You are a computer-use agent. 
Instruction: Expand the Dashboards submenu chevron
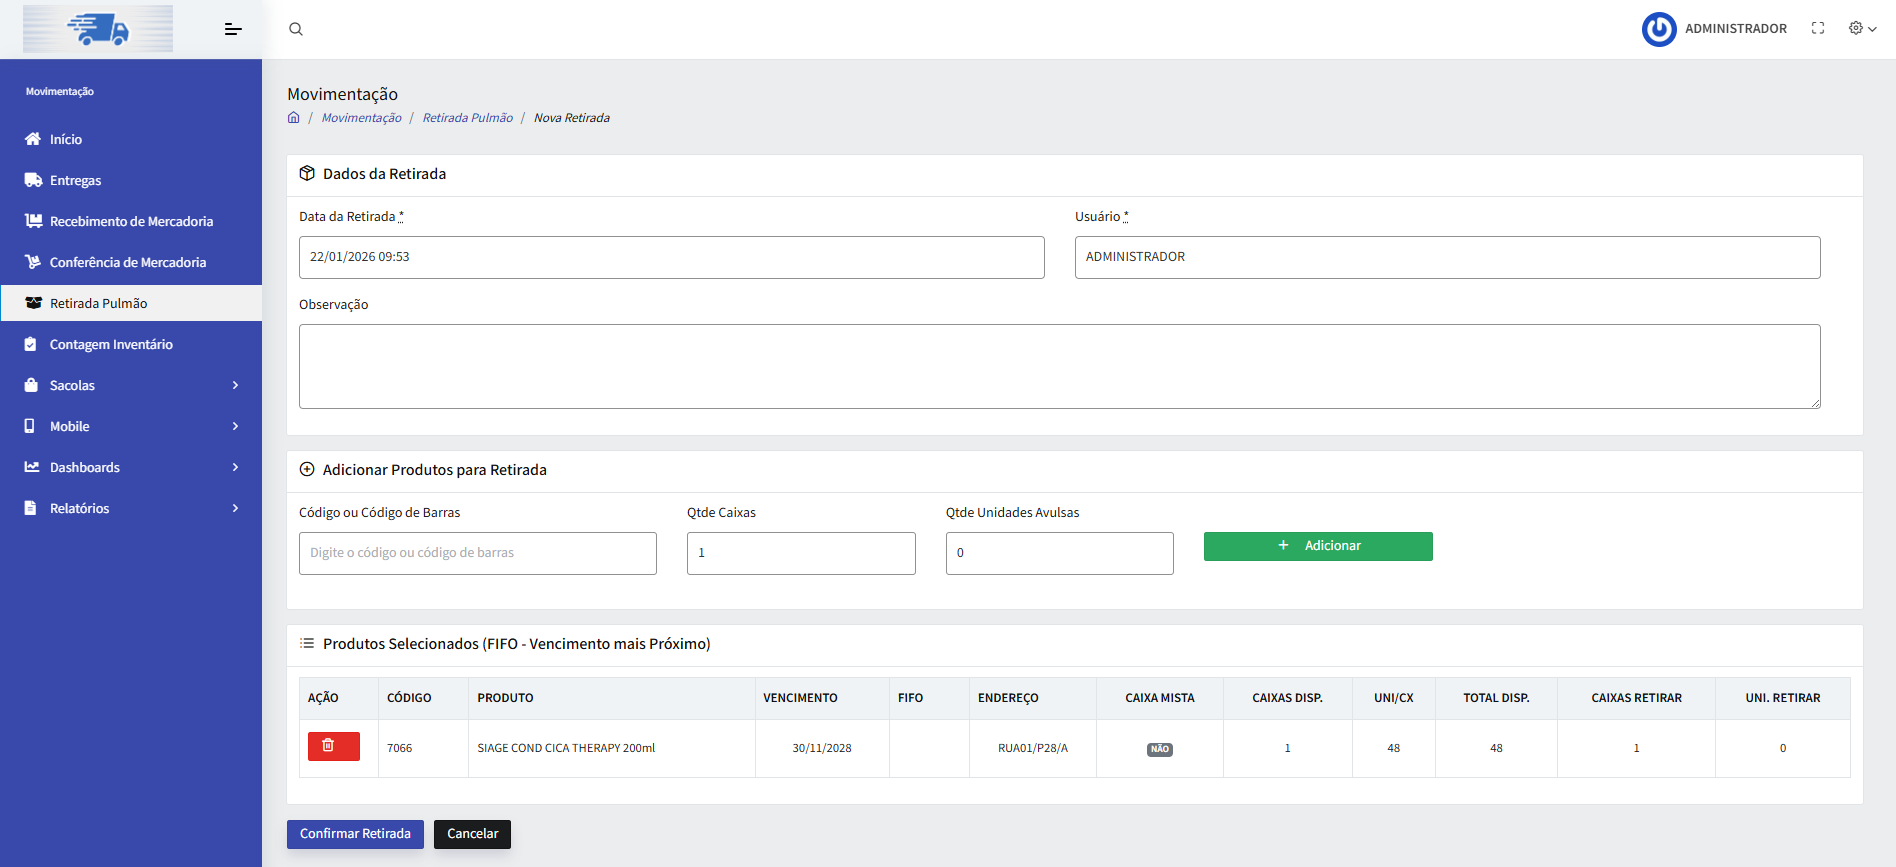[x=236, y=467]
